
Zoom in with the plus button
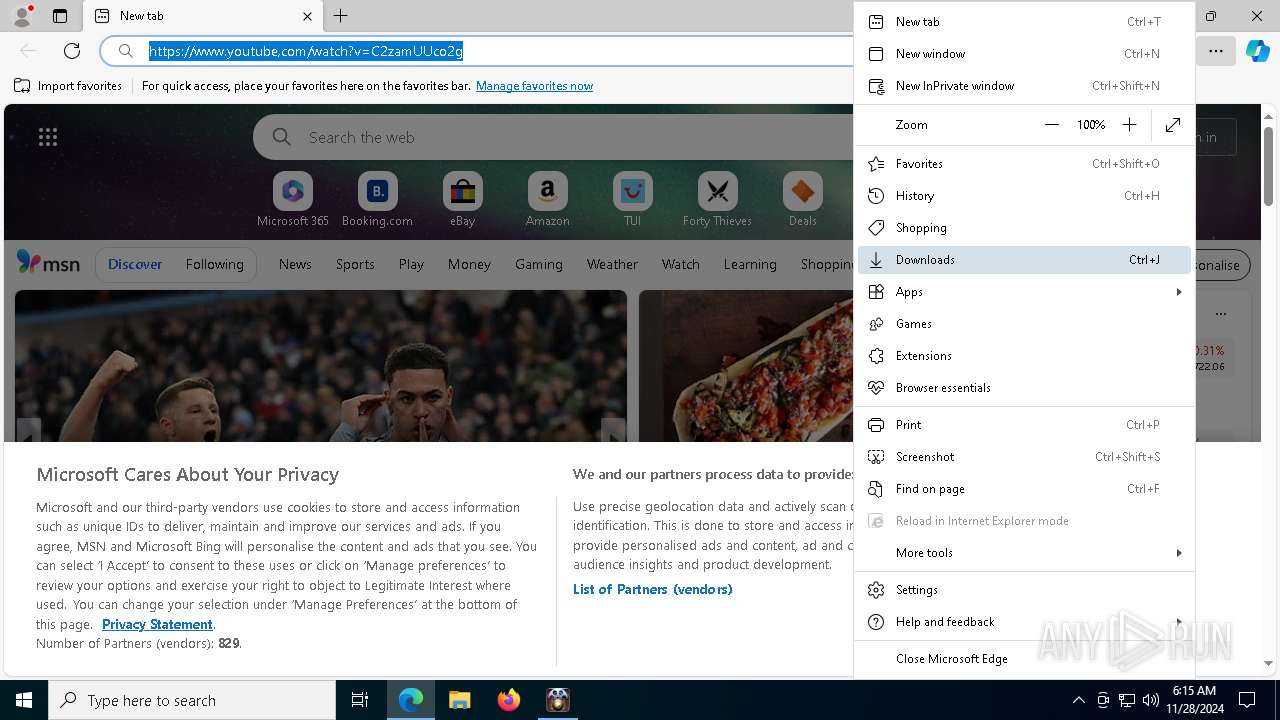[x=1129, y=125]
